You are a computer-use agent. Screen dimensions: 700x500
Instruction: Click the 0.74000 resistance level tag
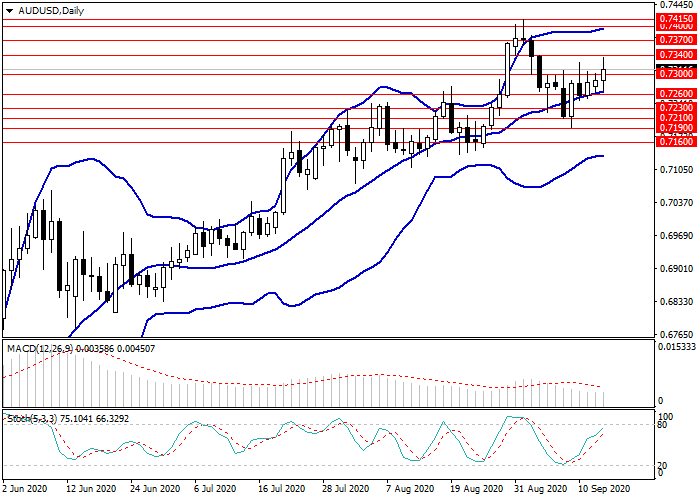point(675,27)
